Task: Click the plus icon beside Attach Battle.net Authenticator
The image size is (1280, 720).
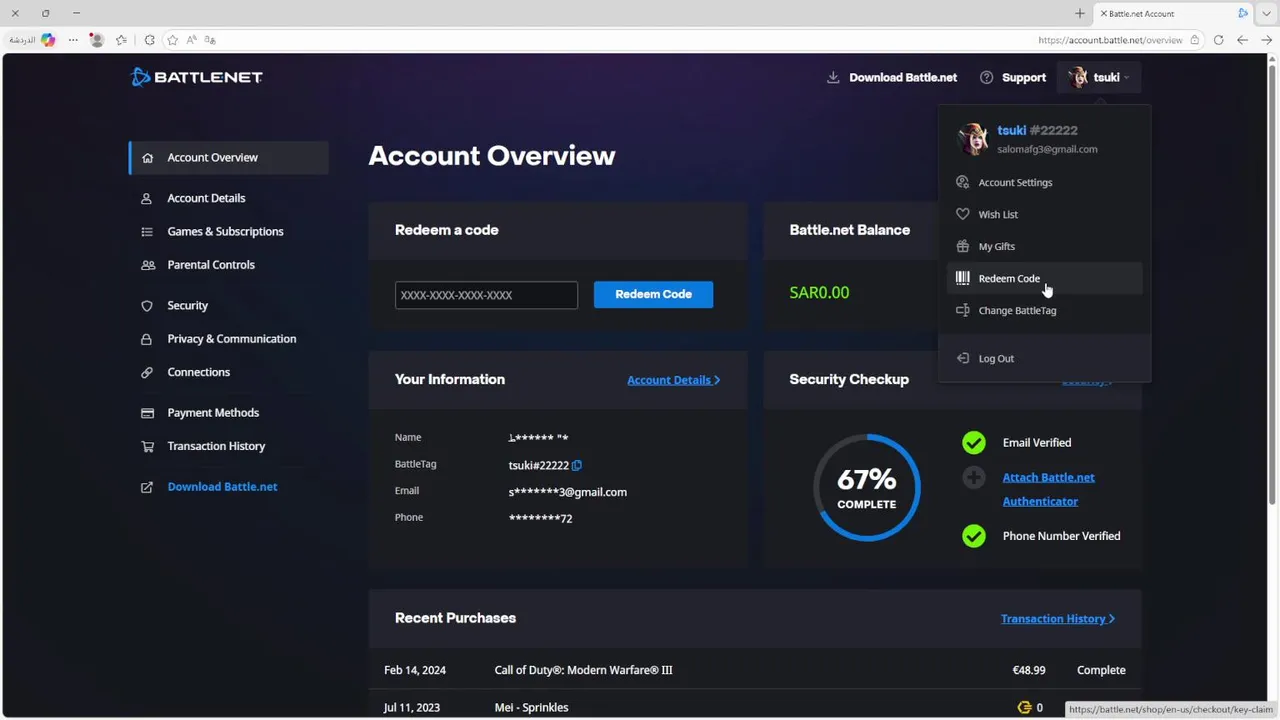Action: (974, 478)
